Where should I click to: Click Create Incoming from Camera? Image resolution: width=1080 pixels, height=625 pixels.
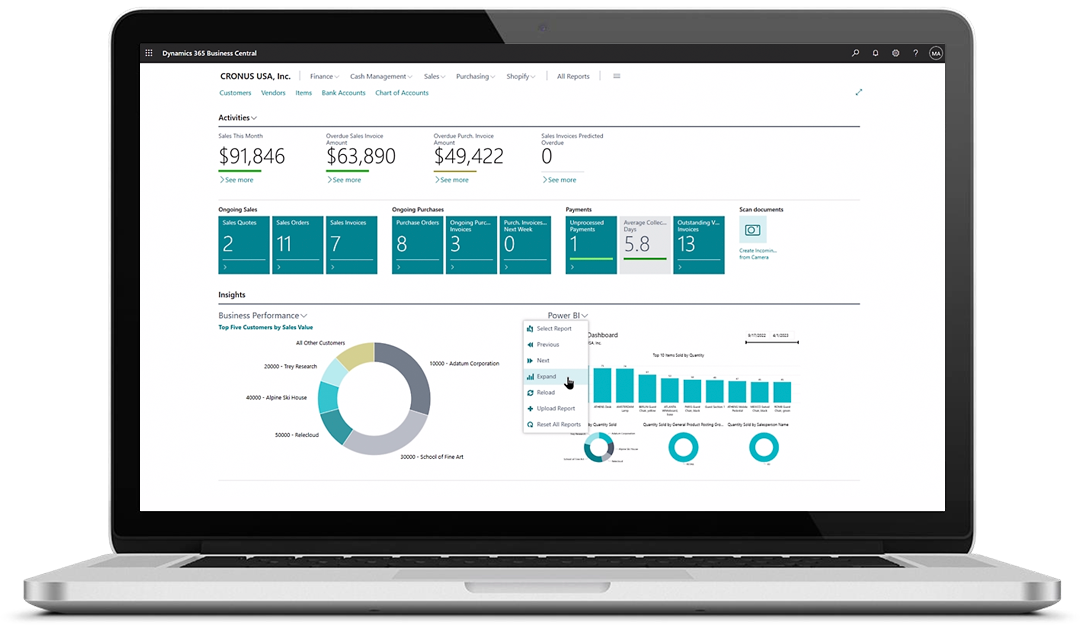[758, 254]
